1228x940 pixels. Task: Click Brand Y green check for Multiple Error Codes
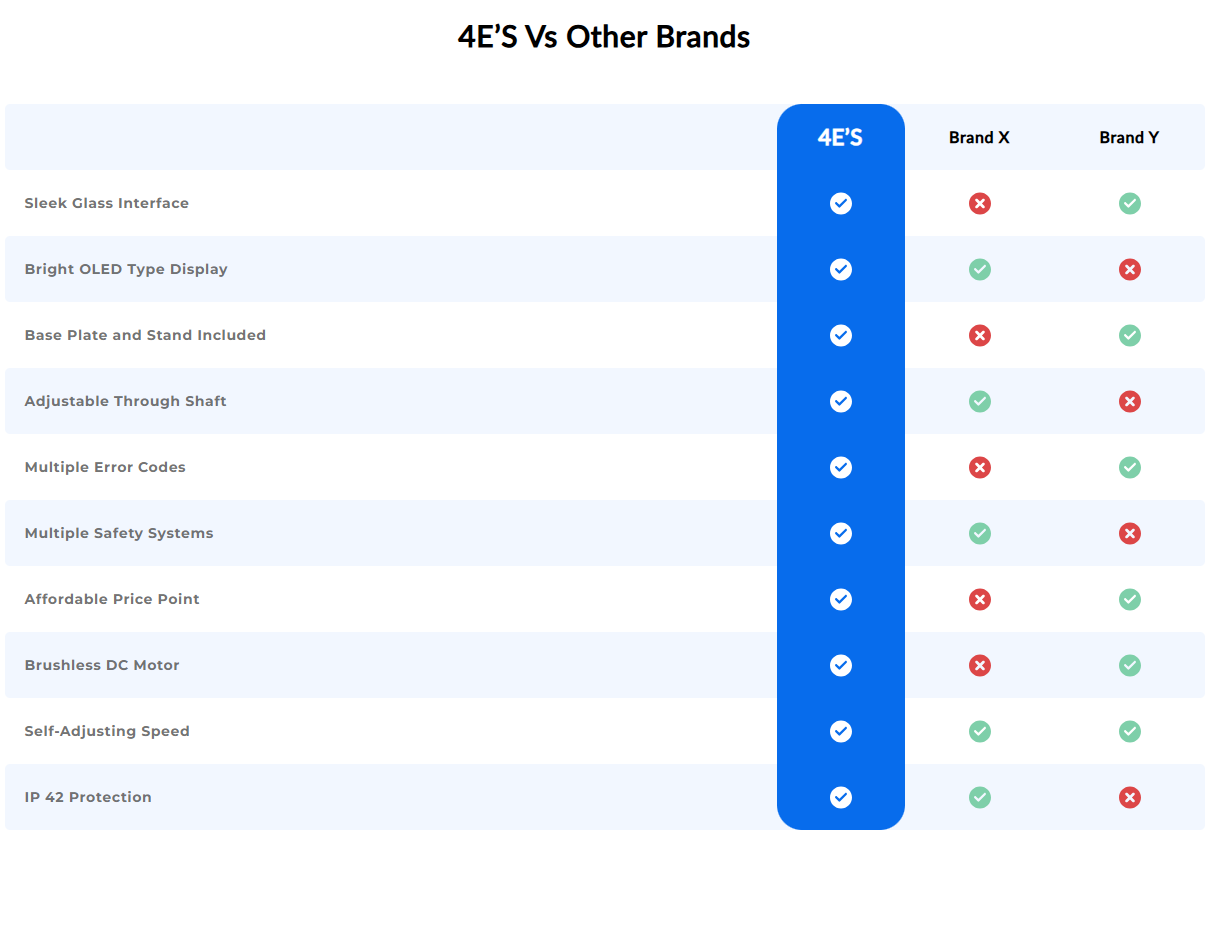pos(1130,468)
